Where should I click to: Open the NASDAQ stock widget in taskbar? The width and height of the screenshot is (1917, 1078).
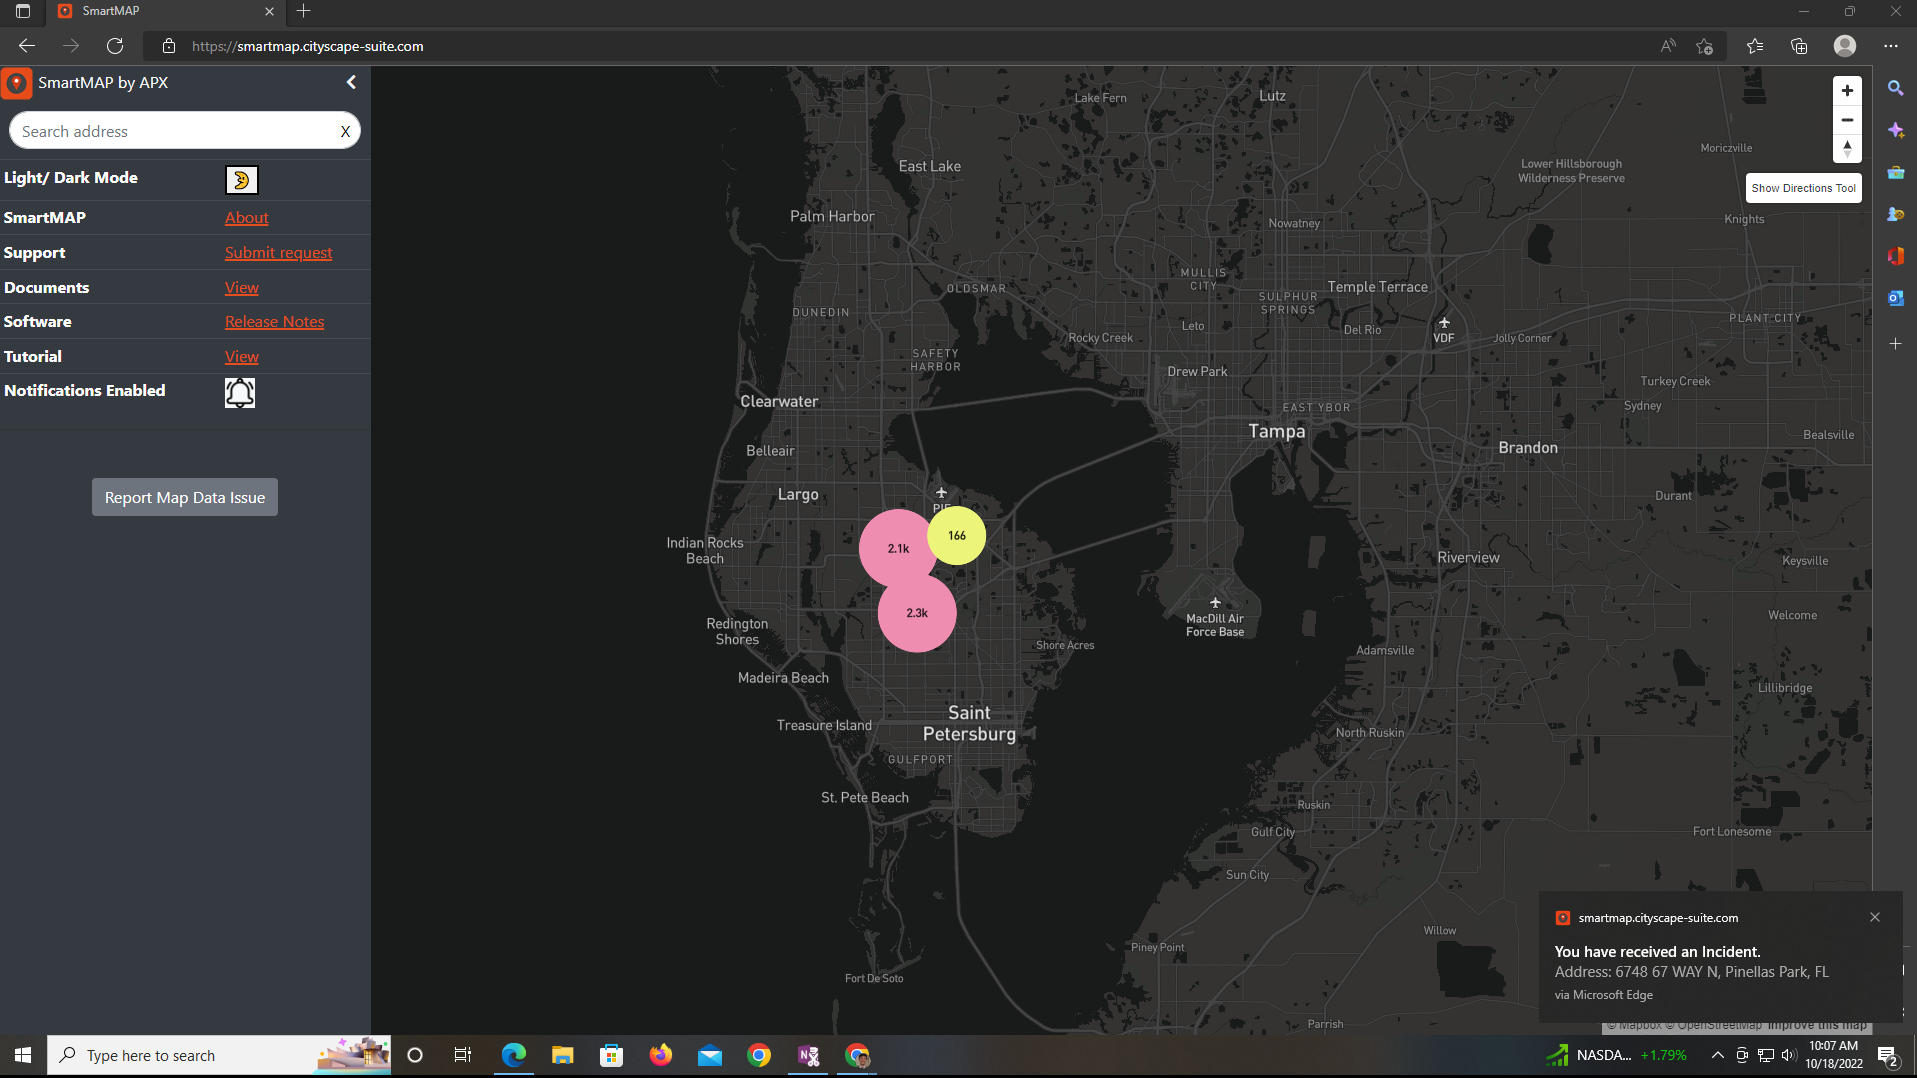[x=1617, y=1055]
